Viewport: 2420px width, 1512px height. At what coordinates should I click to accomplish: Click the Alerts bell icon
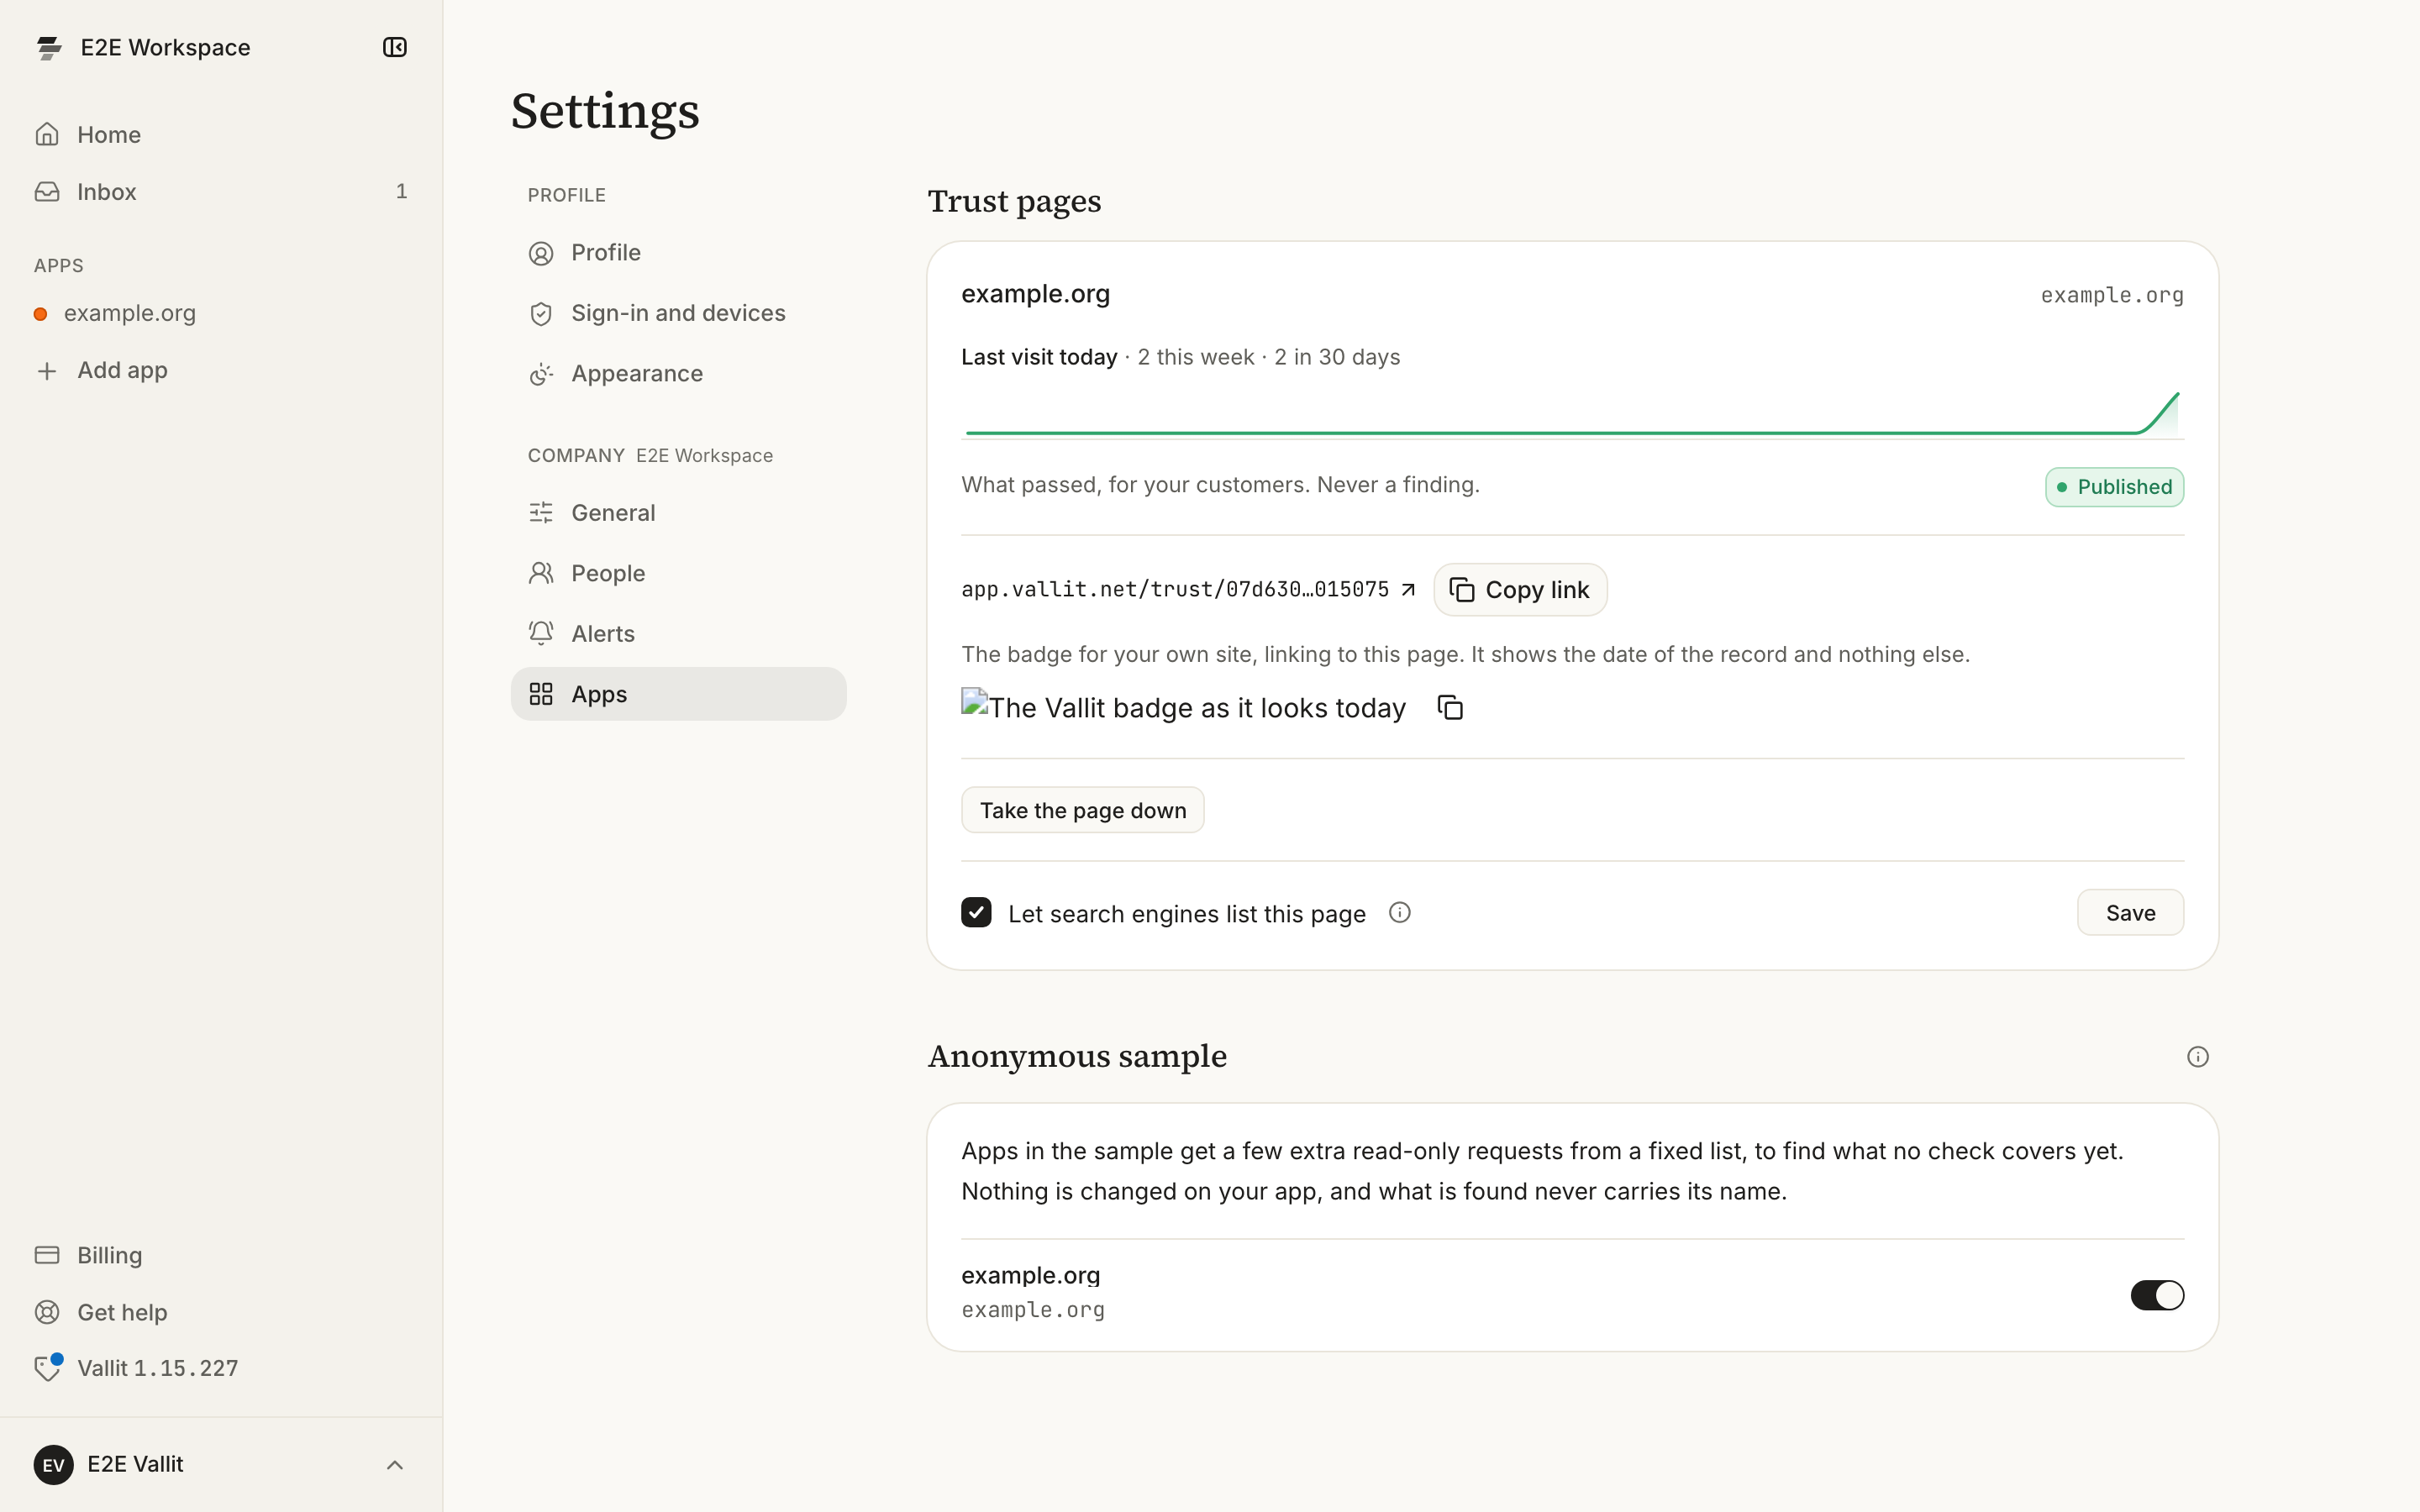point(541,633)
